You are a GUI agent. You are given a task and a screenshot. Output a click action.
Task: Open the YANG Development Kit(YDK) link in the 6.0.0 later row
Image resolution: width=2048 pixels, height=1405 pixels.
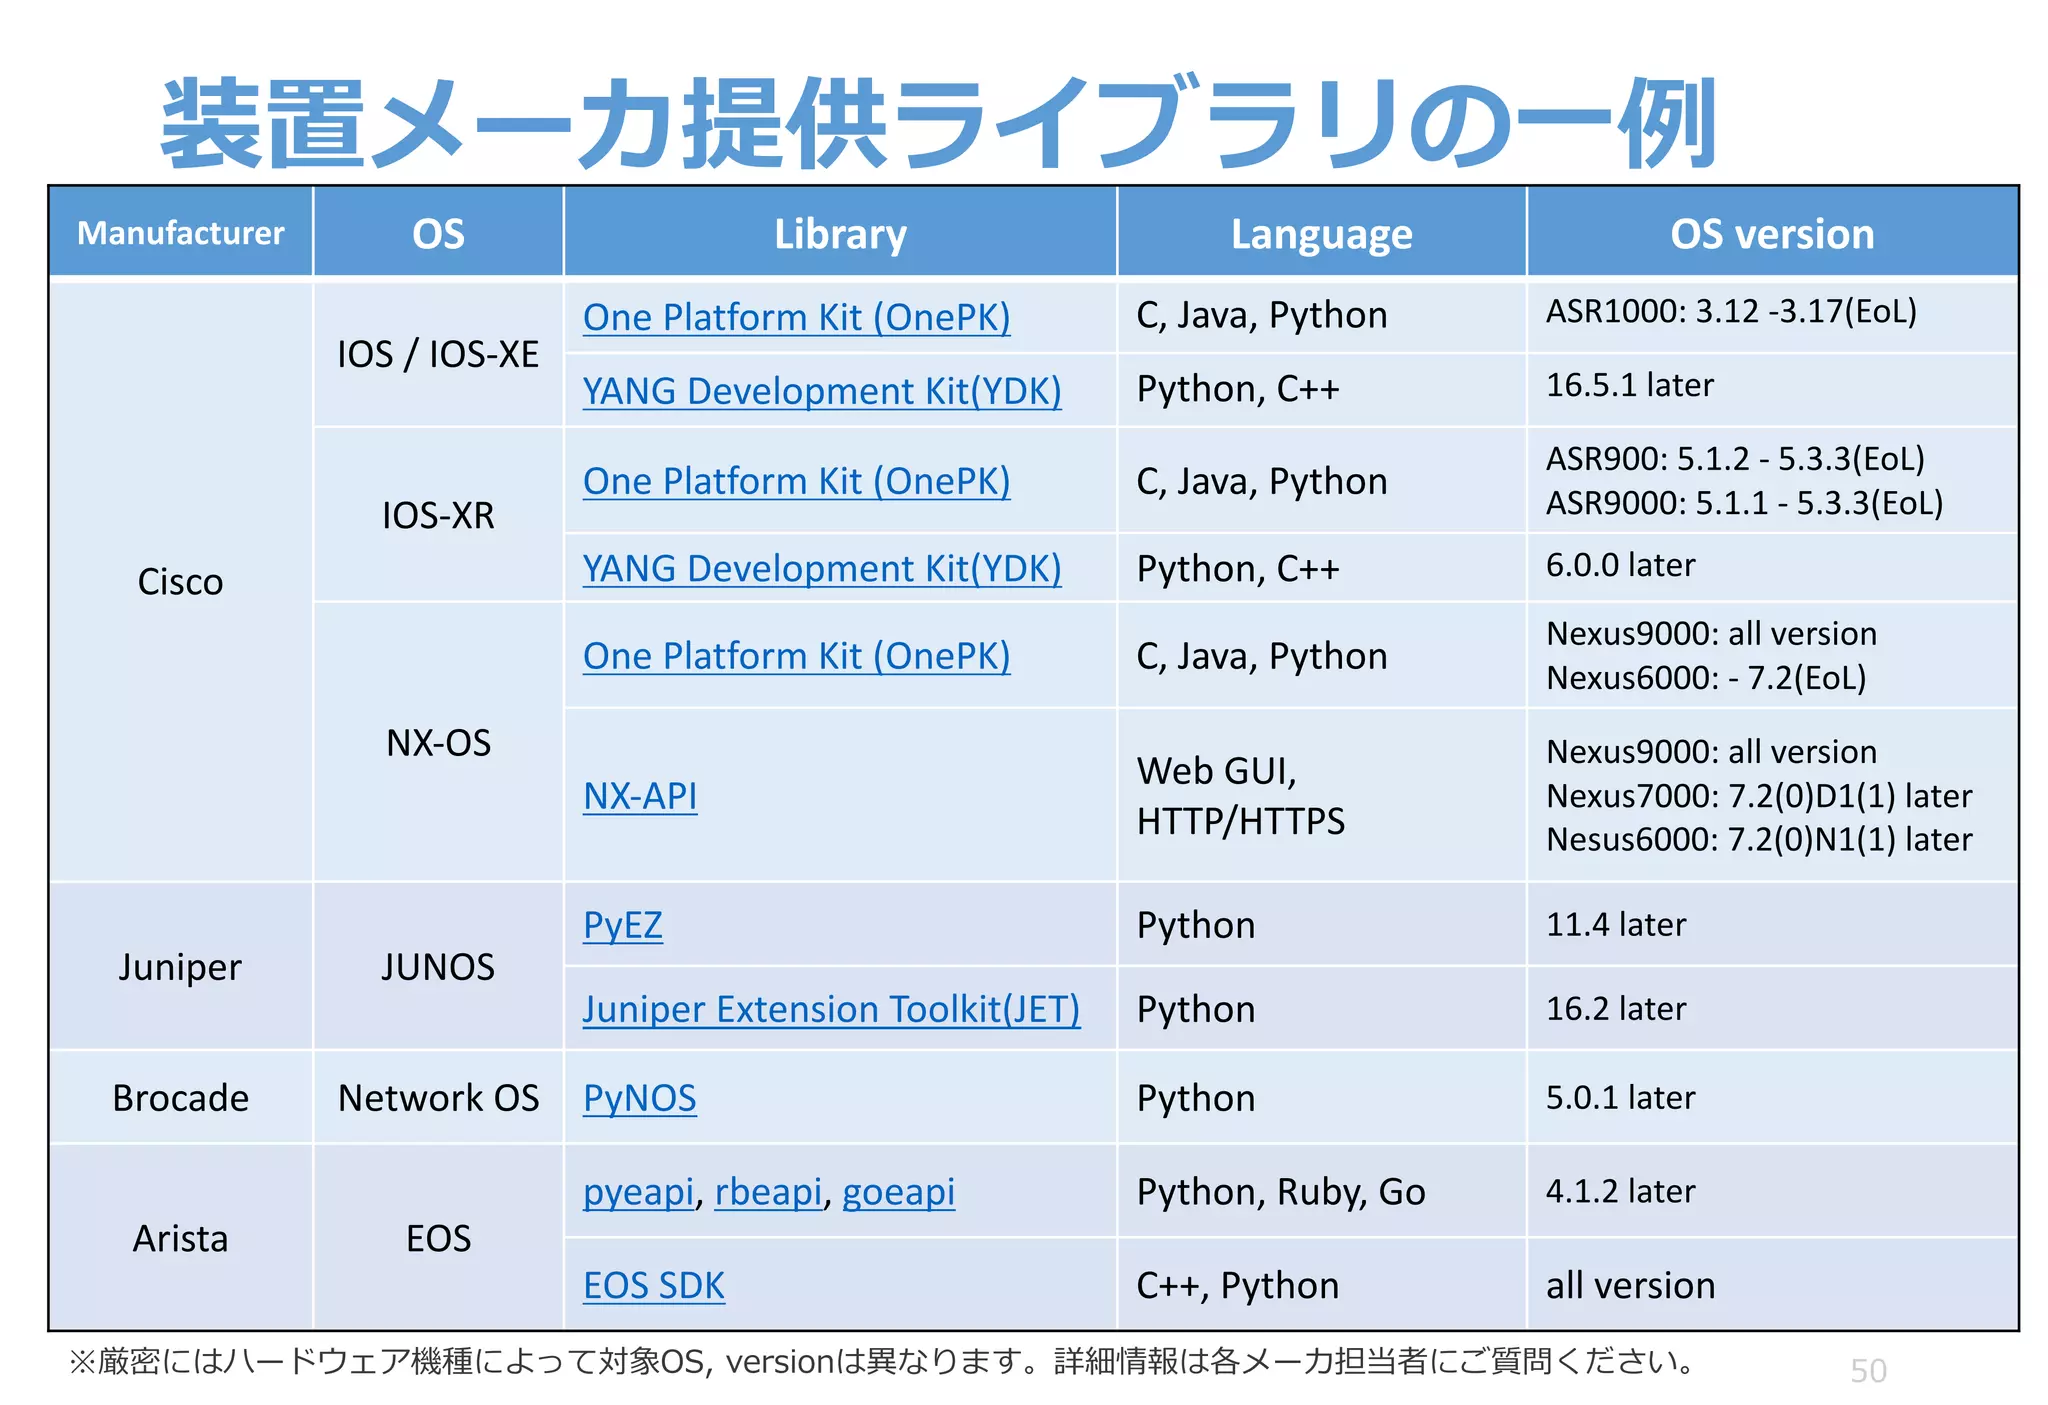tap(822, 568)
